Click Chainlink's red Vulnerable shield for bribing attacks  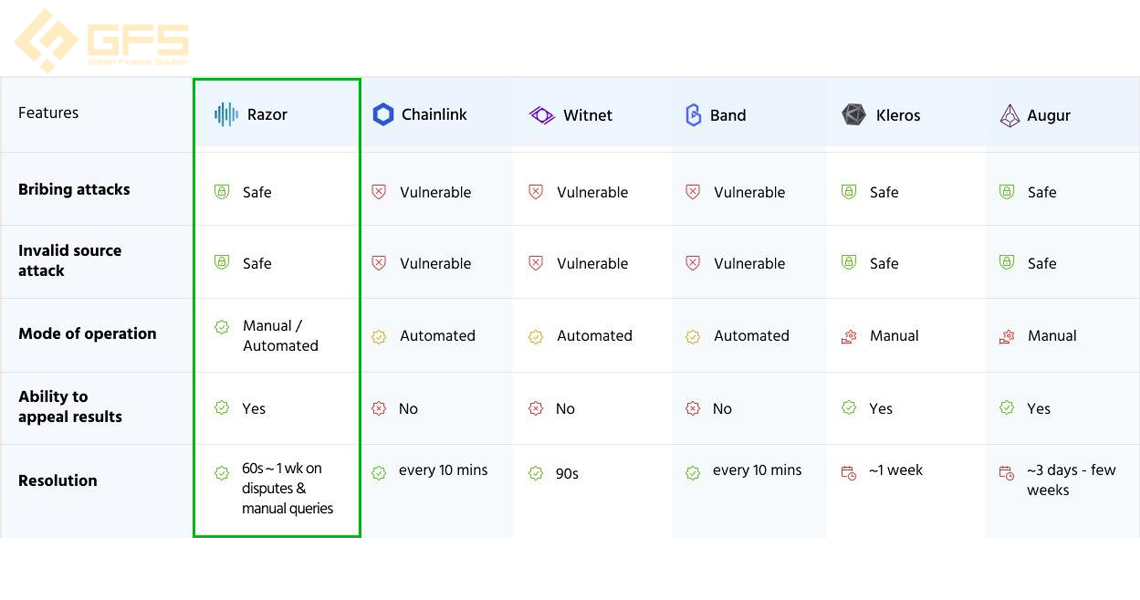click(379, 191)
